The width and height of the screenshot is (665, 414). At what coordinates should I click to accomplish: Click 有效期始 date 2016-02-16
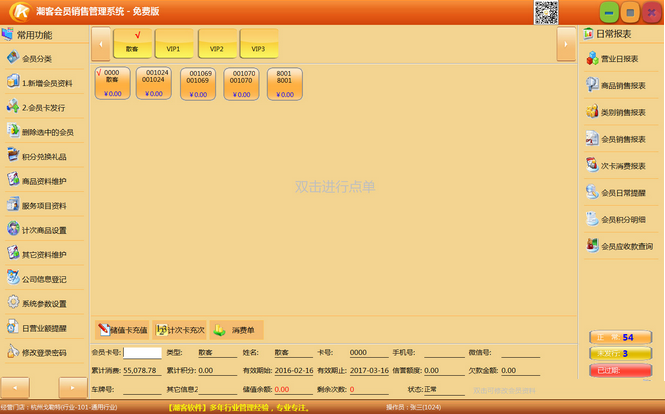[x=294, y=370]
